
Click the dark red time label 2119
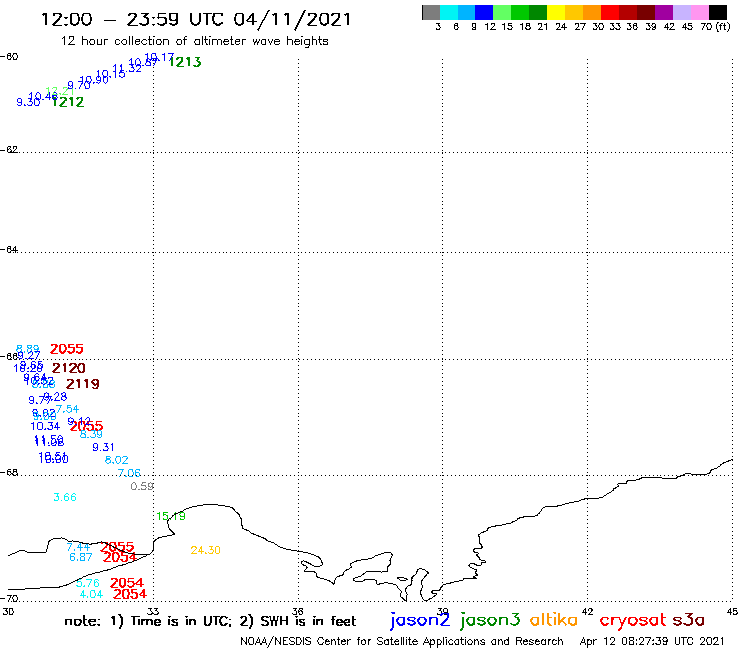(x=83, y=384)
